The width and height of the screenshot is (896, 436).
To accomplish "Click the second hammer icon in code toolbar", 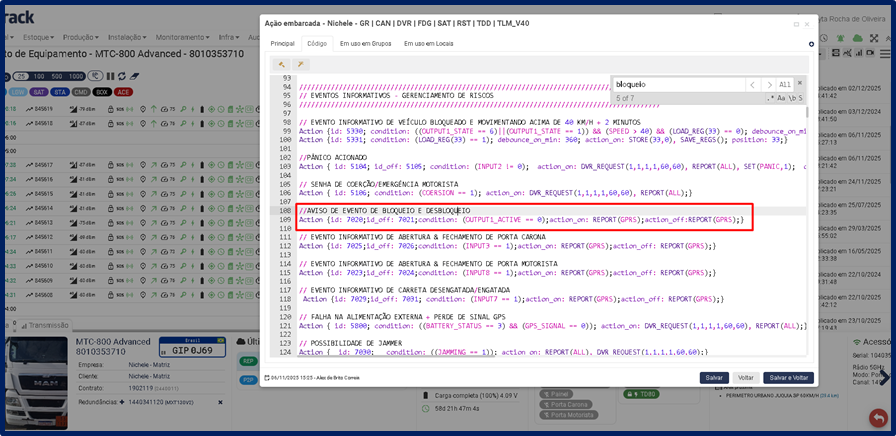I will coord(300,64).
